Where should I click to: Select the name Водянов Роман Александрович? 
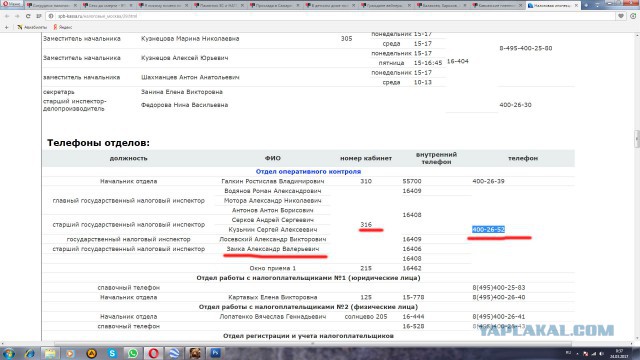(273, 191)
